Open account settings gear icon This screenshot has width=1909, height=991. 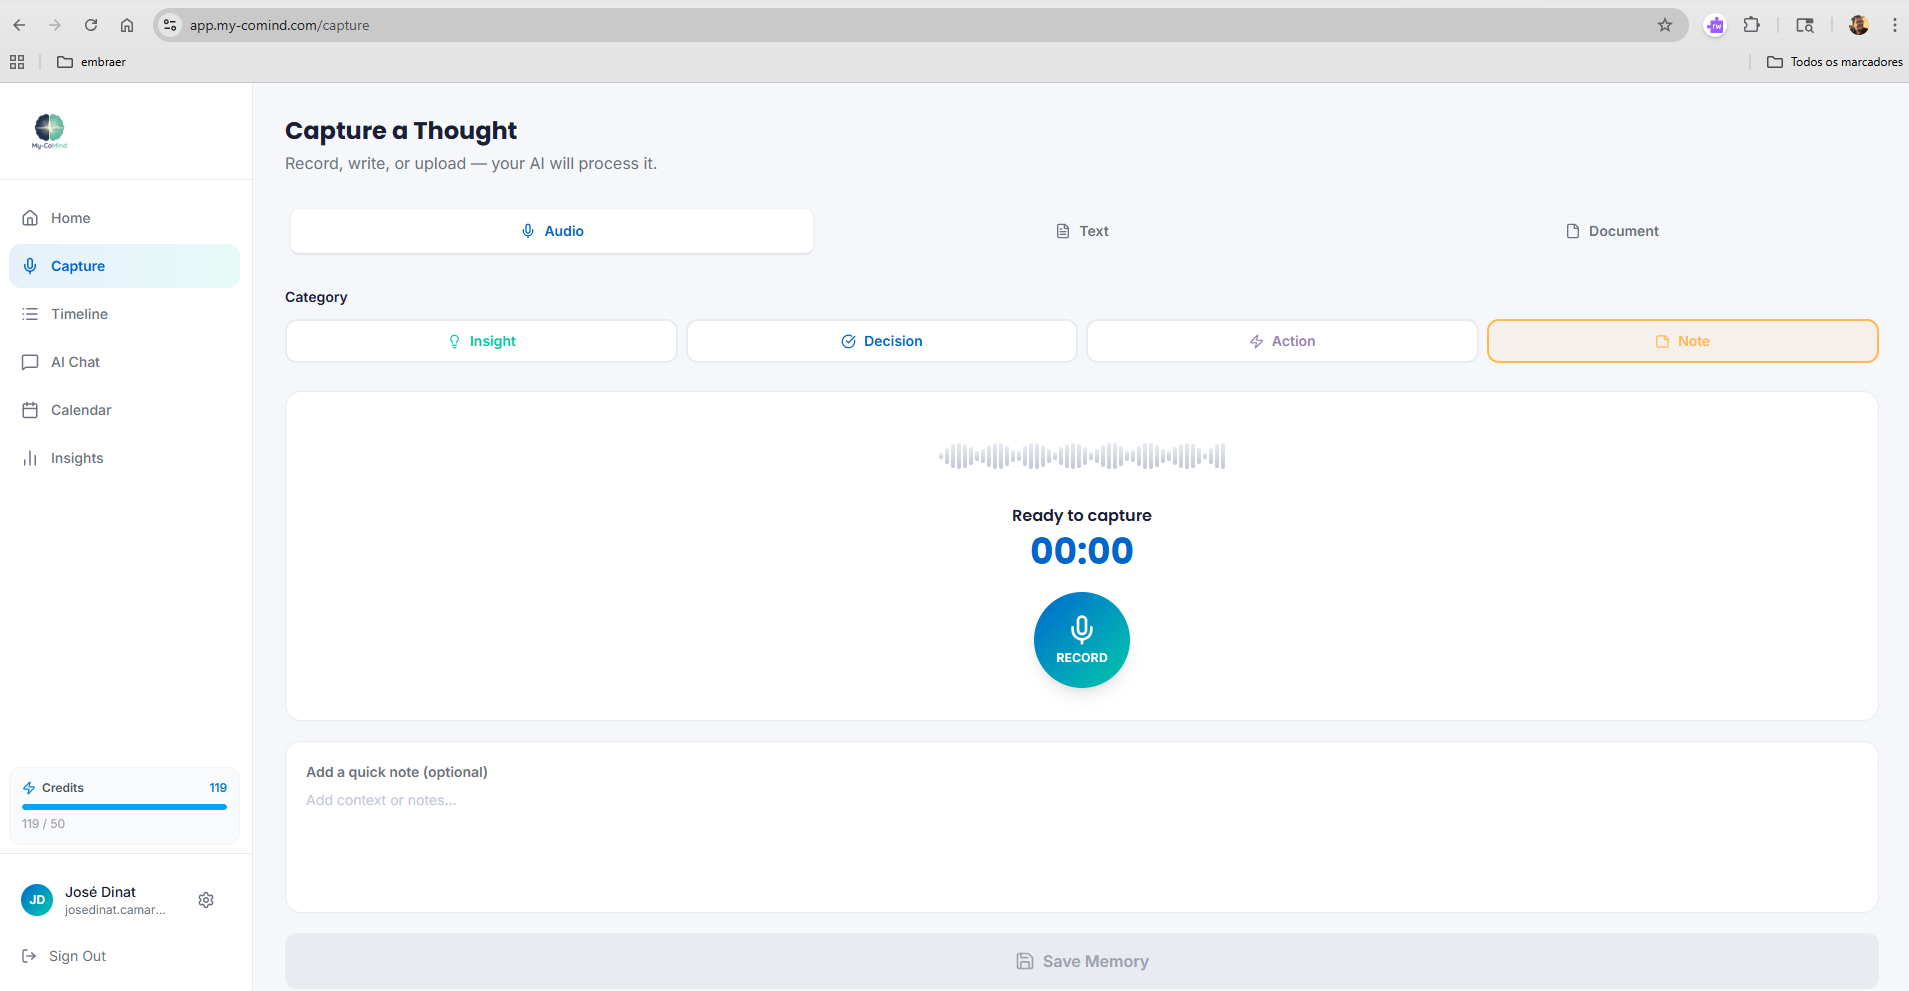coord(206,900)
